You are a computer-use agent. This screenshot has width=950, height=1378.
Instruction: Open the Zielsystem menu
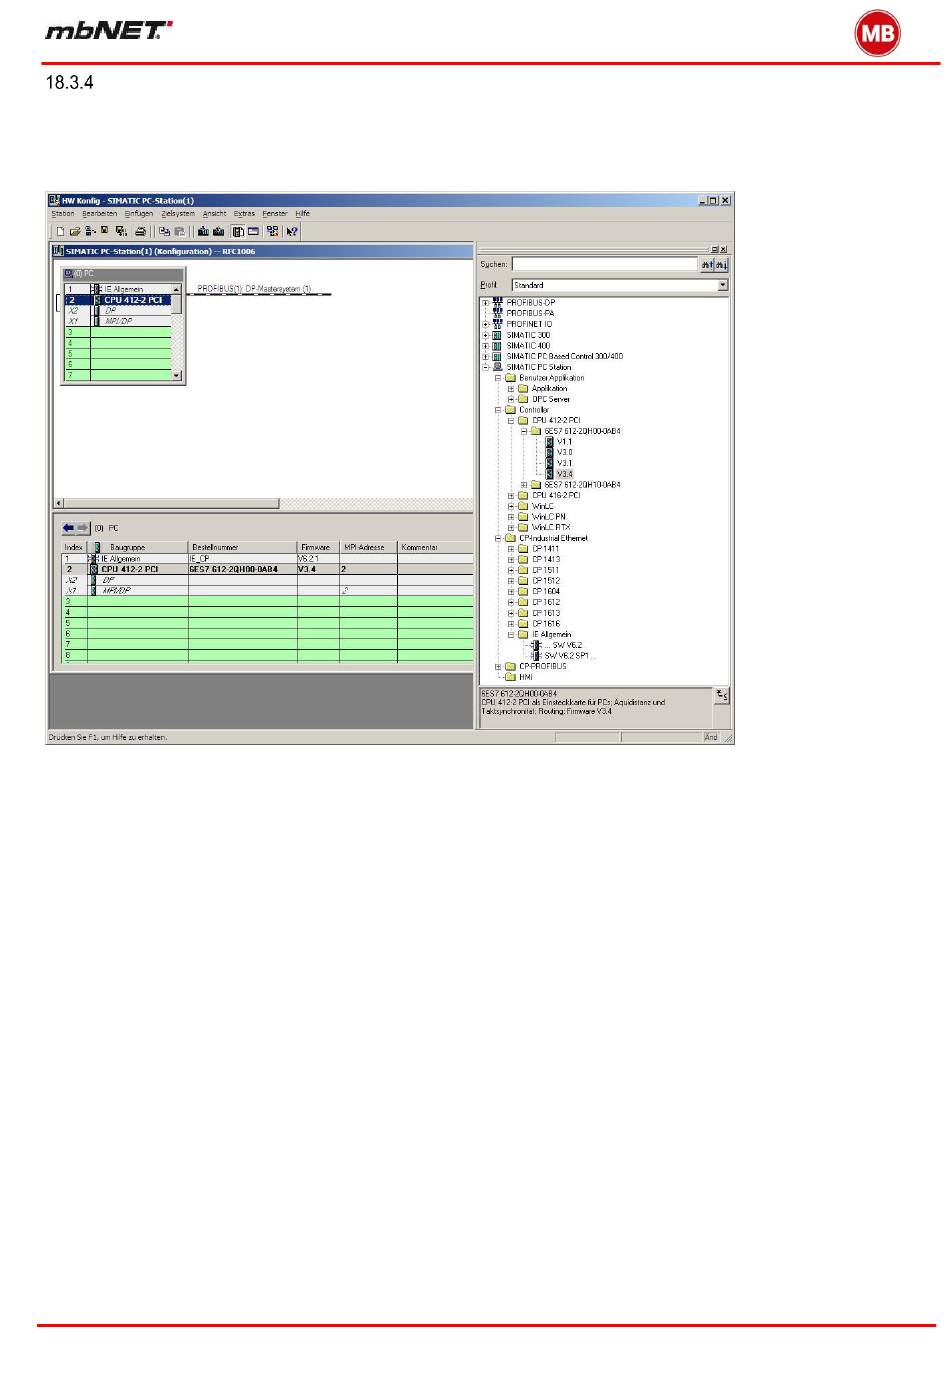pyautogui.click(x=178, y=214)
